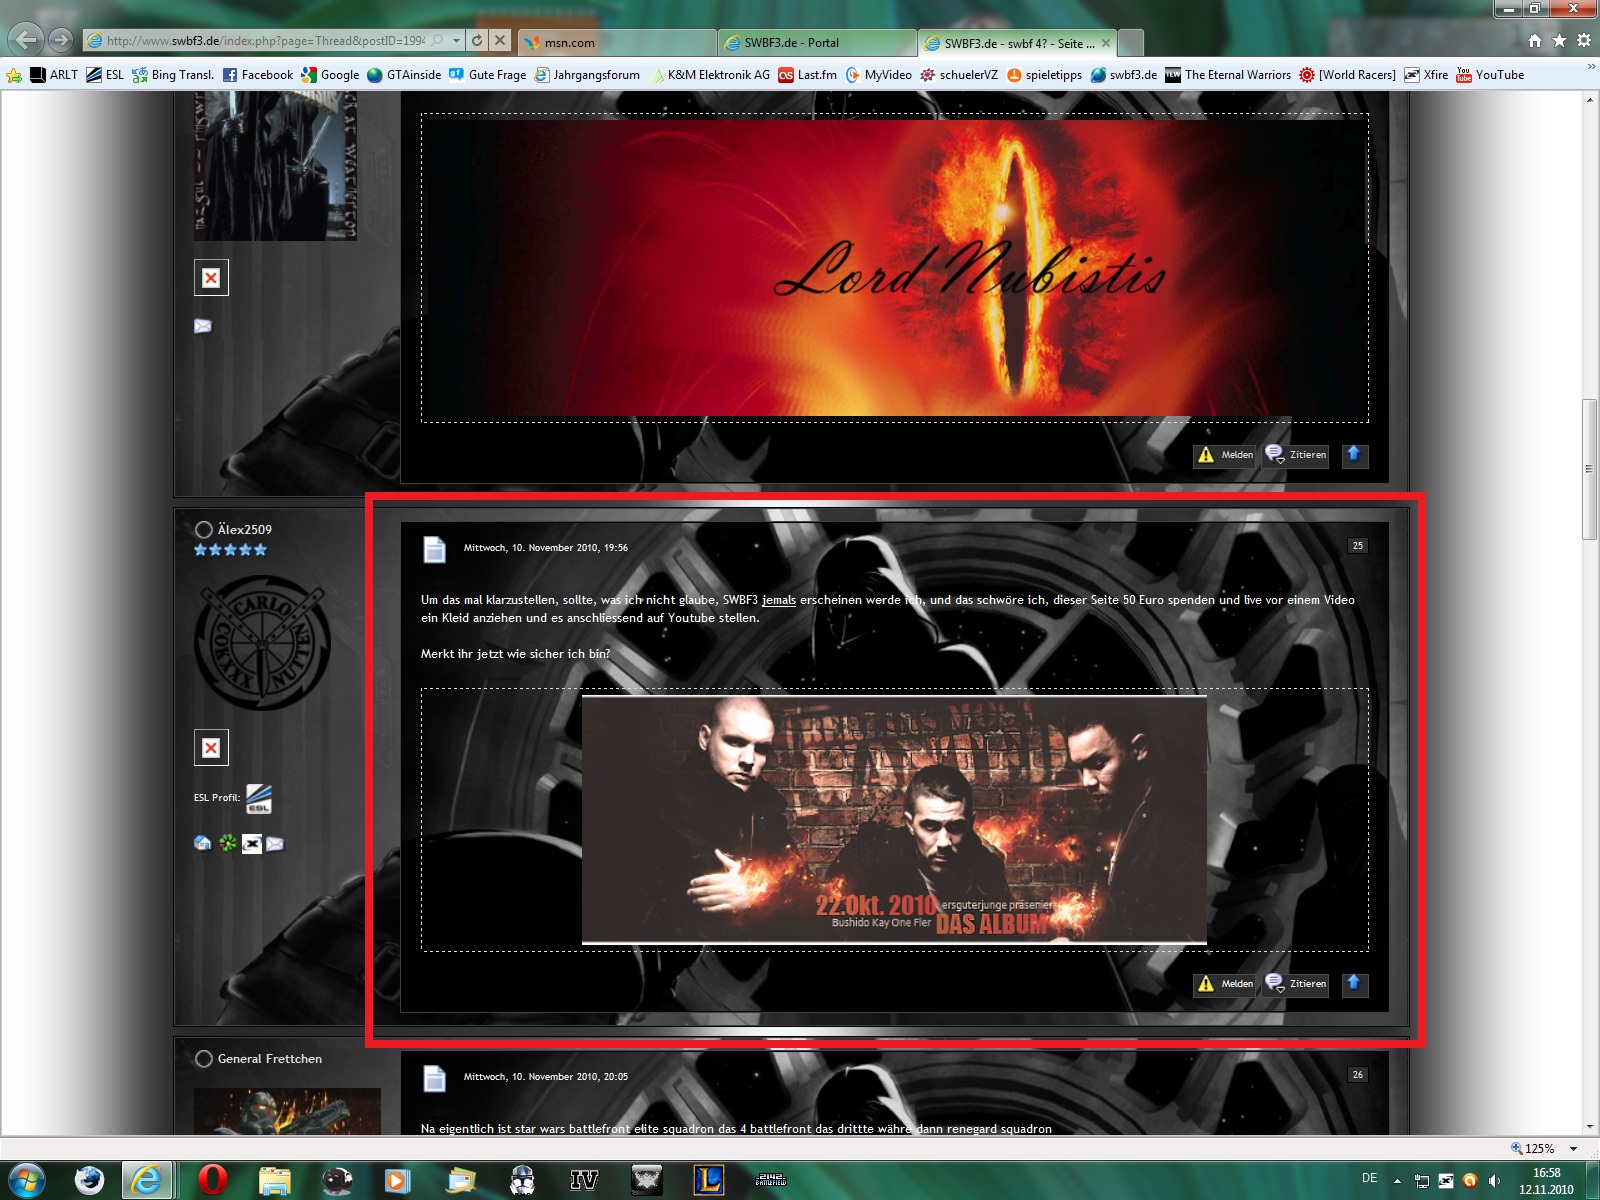Open Battlefield 2142 taskbar icon
Screen dimensions: 1600x1200
tap(770, 1180)
